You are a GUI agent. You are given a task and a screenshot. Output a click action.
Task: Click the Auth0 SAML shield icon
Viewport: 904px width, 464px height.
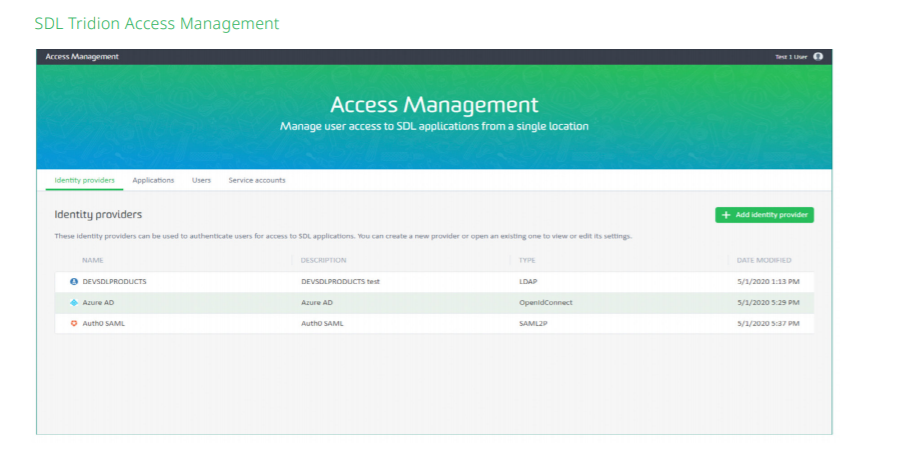point(74,323)
